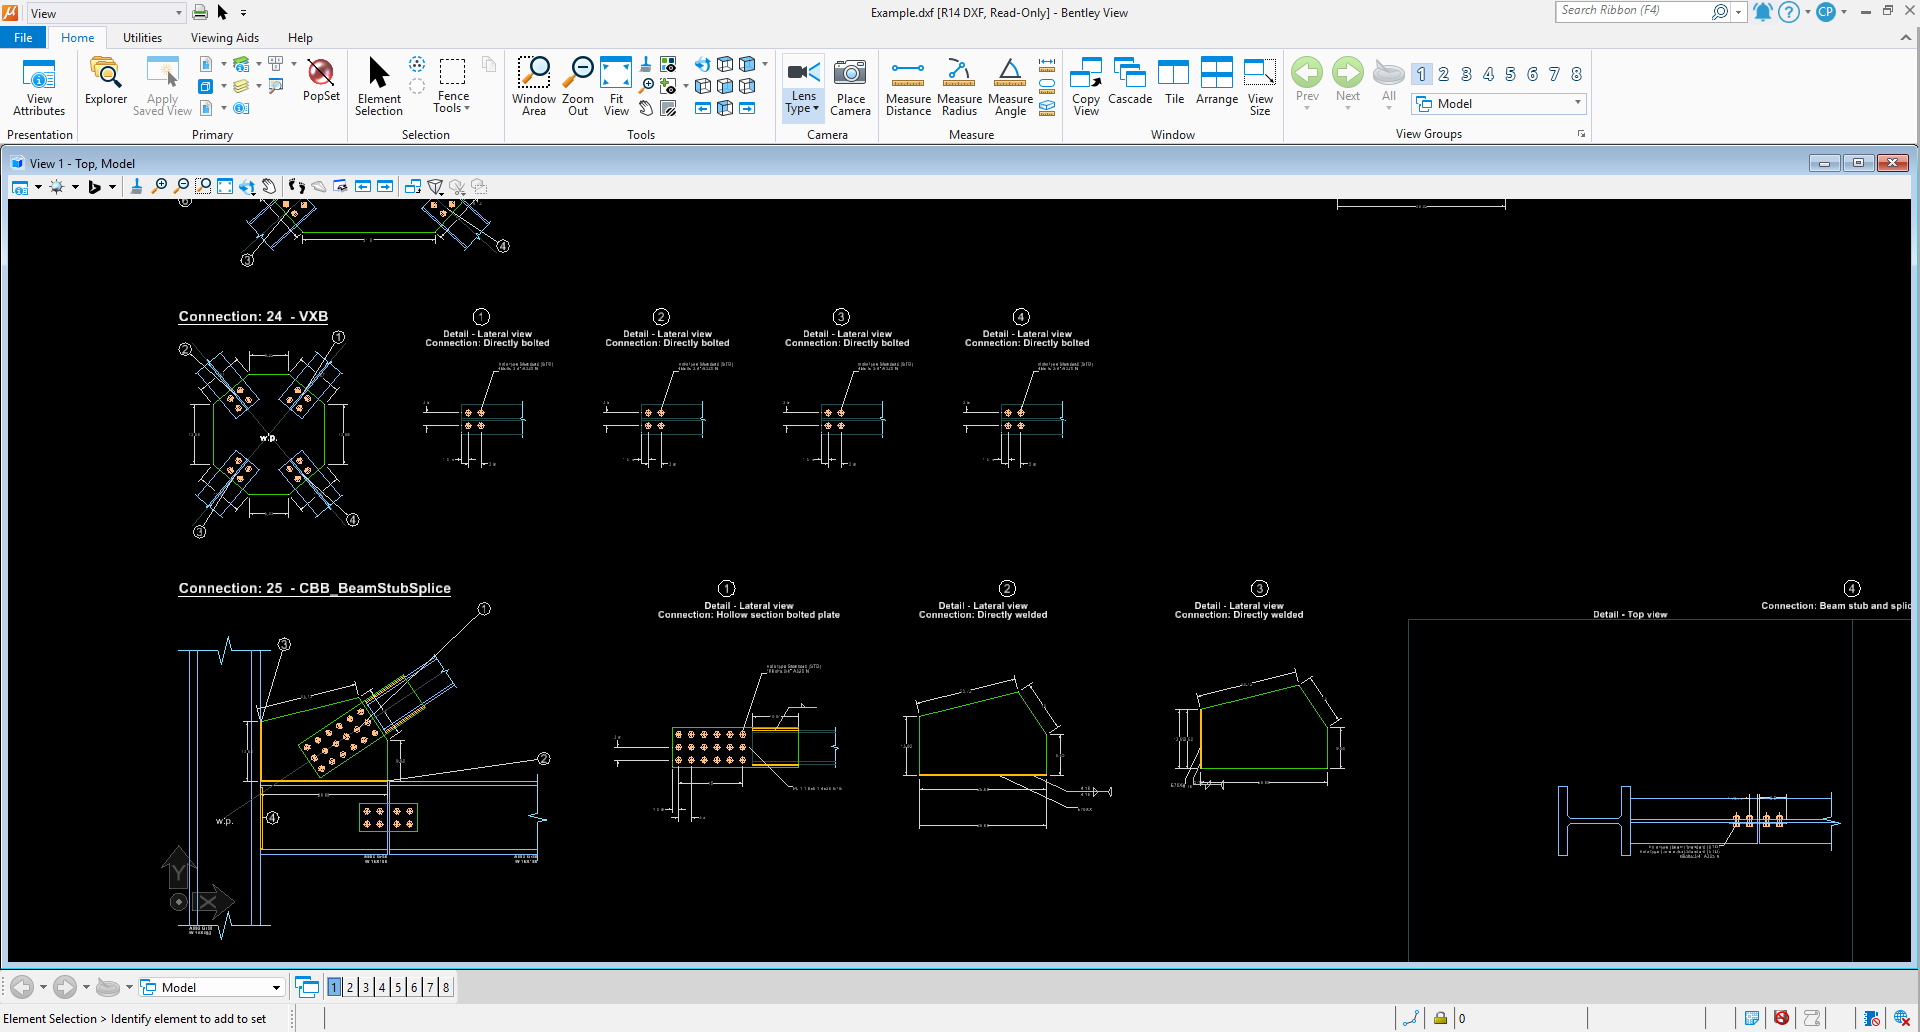
Task: Click the Window Area zoom tool
Action: click(533, 86)
